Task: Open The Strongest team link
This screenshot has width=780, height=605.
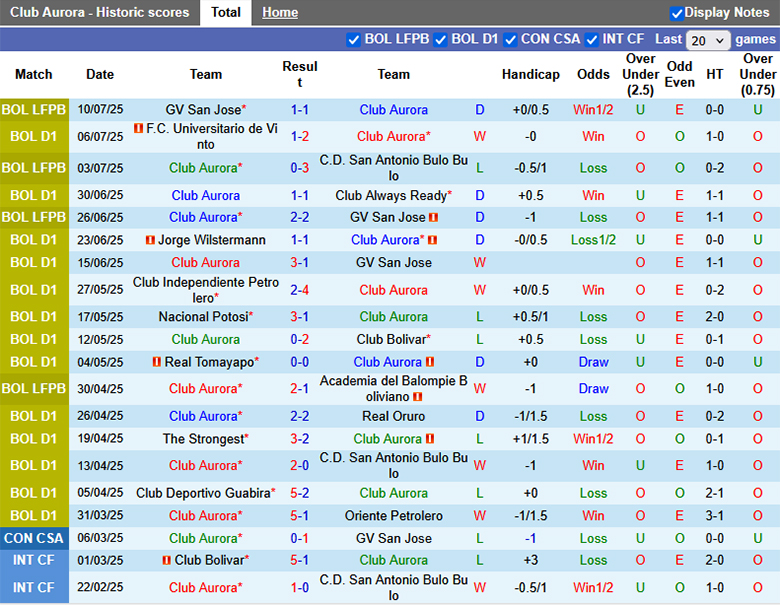Action: pos(205,439)
